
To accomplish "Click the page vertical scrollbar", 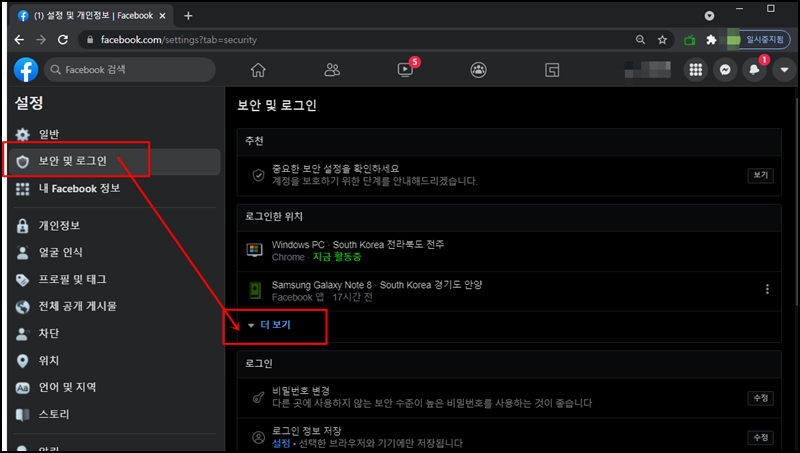I will pos(796,204).
